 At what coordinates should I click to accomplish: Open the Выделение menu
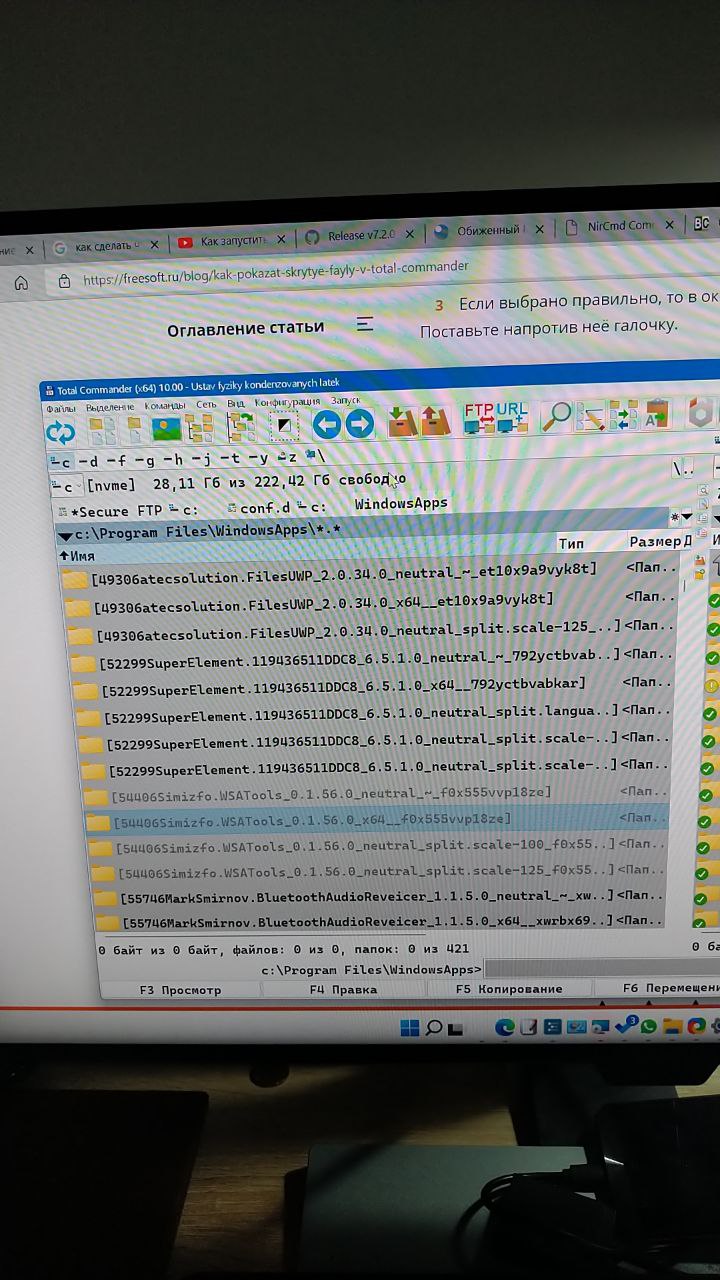pos(109,407)
